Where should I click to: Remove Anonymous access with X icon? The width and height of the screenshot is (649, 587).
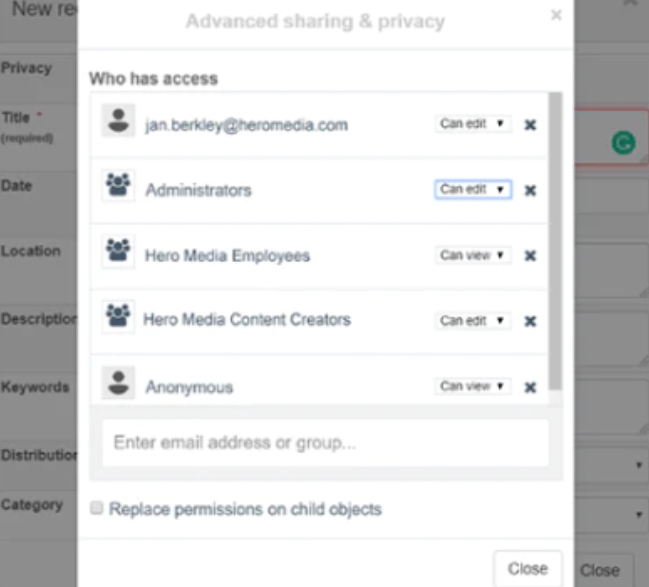tap(530, 387)
